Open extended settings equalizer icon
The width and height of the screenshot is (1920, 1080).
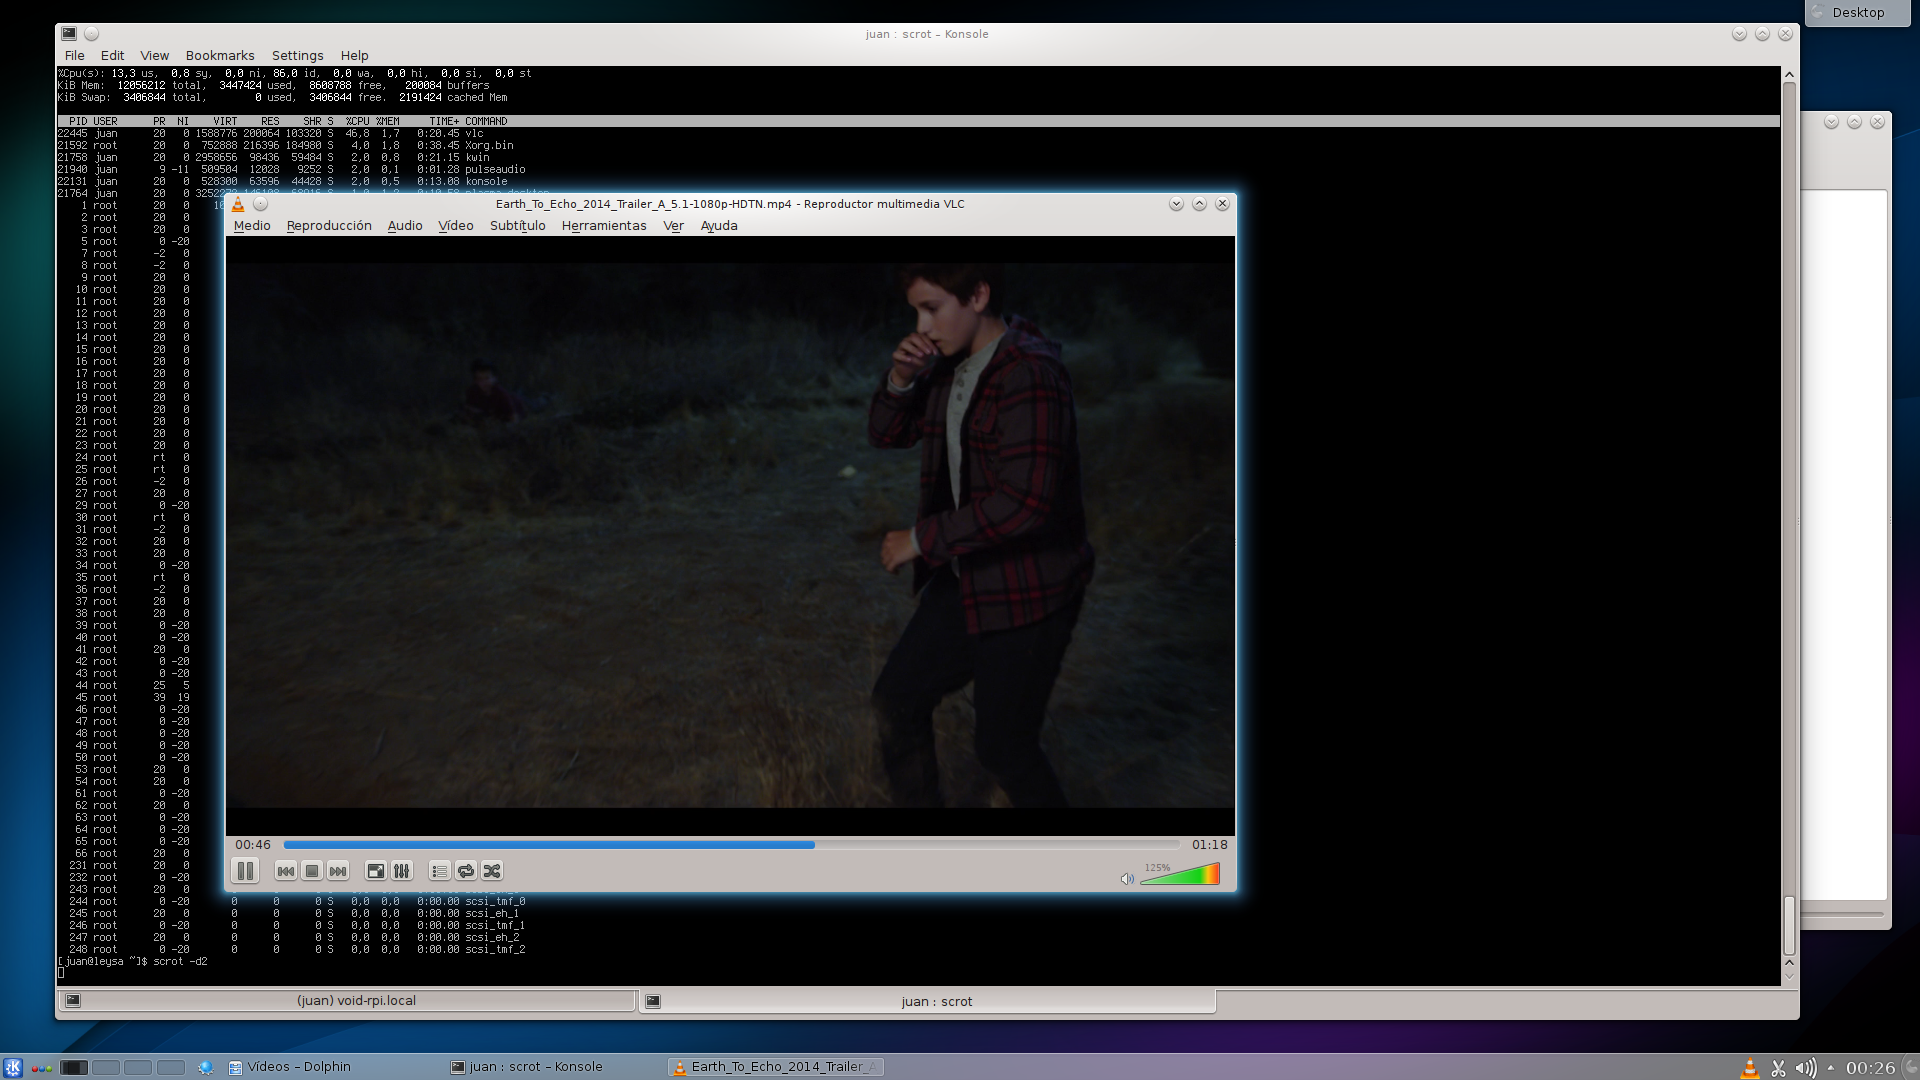(402, 871)
